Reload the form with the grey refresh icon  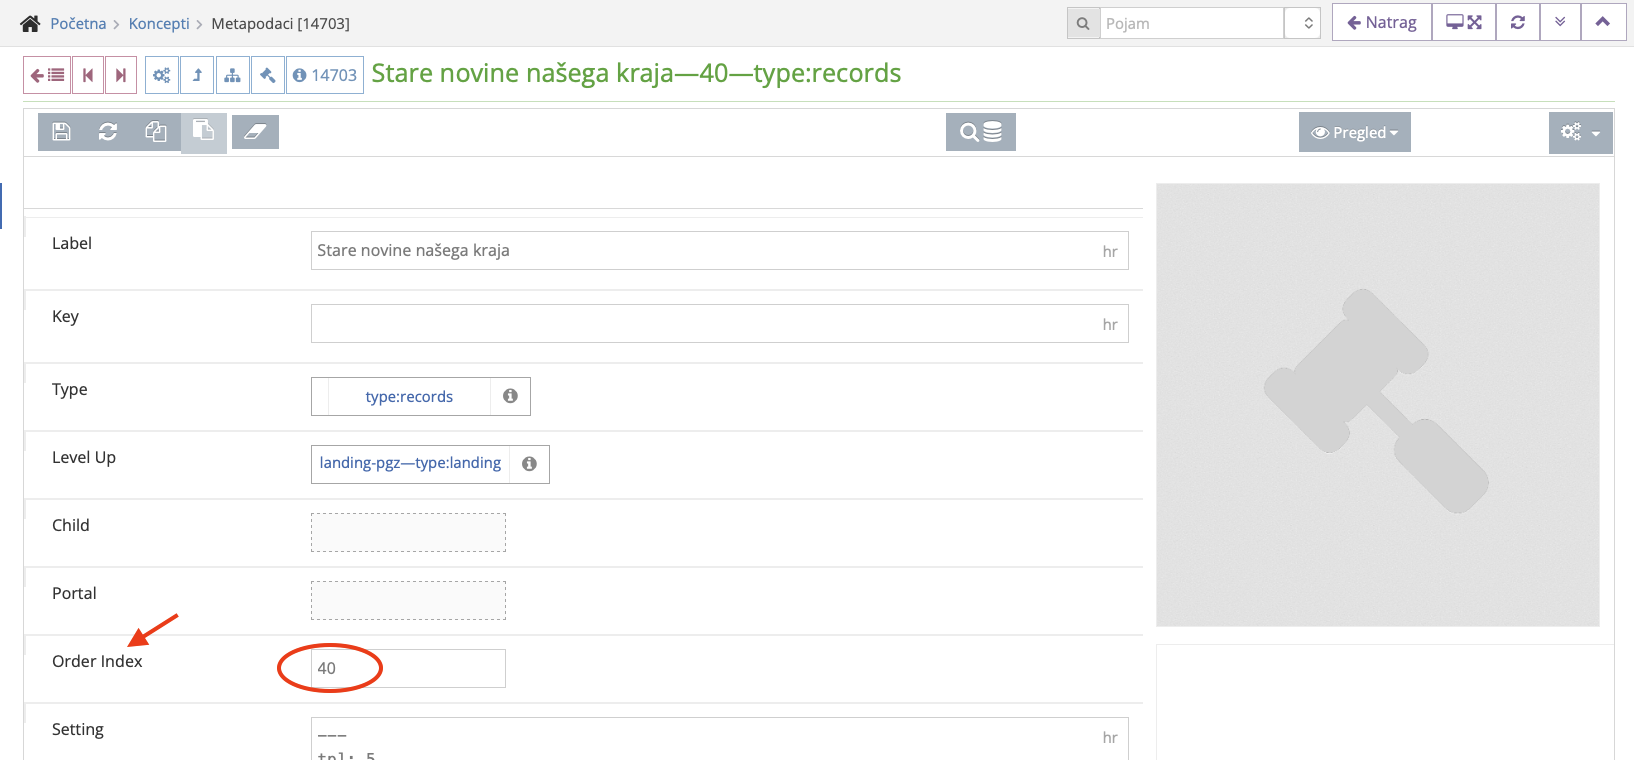(x=108, y=132)
